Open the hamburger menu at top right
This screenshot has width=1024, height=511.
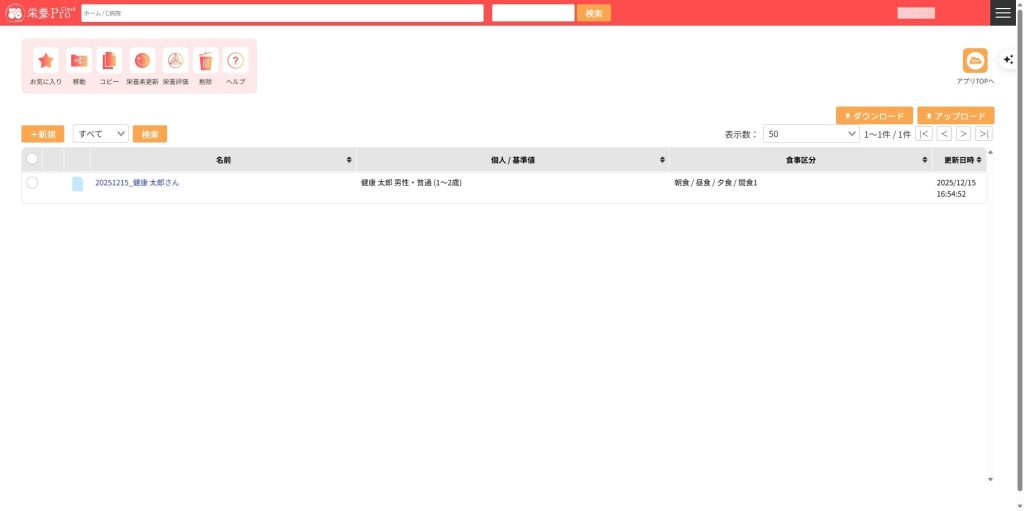pyautogui.click(x=1003, y=13)
